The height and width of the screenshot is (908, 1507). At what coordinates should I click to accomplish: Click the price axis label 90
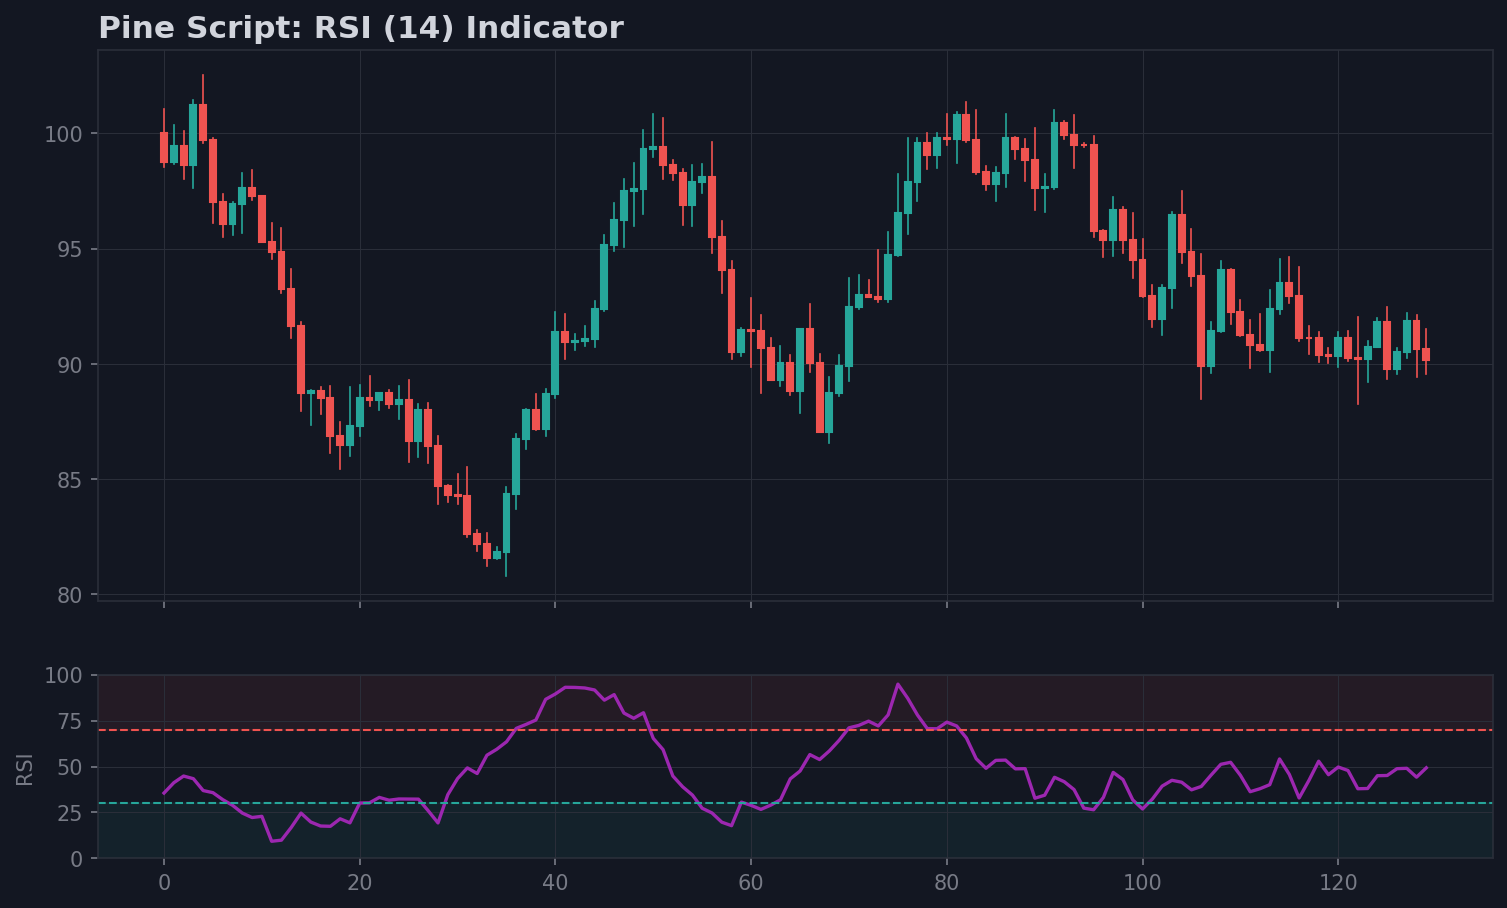pyautogui.click(x=70, y=365)
